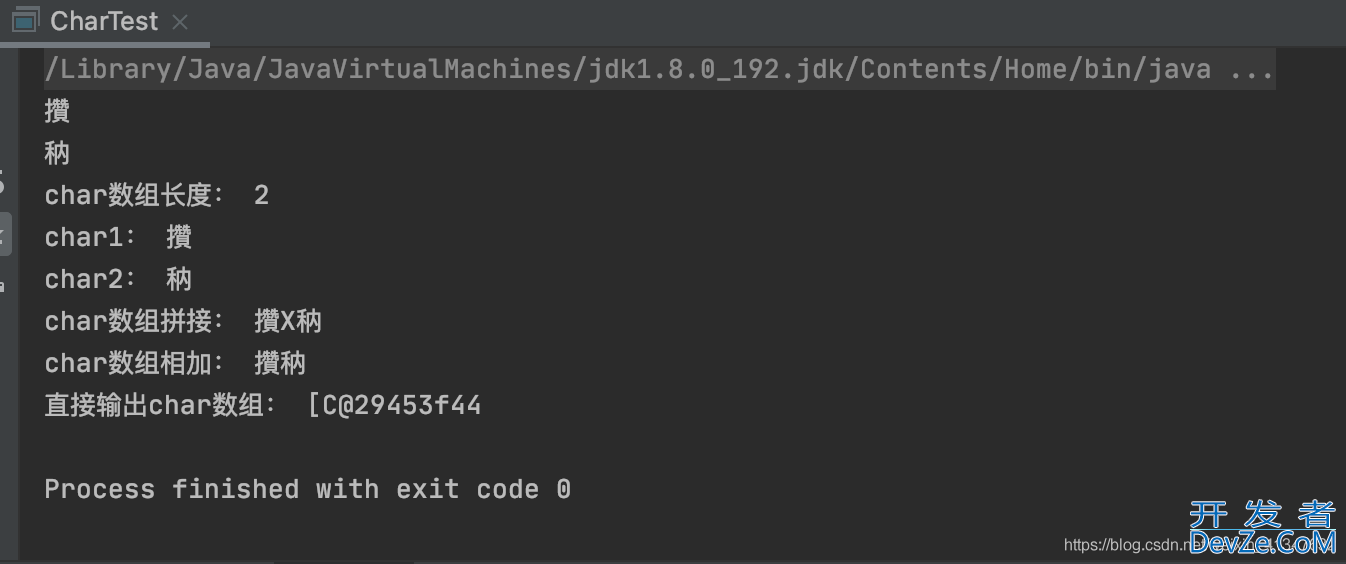The image size is (1346, 564).
Task: Click the blue 开发者 watermark text
Action: coord(1262,515)
